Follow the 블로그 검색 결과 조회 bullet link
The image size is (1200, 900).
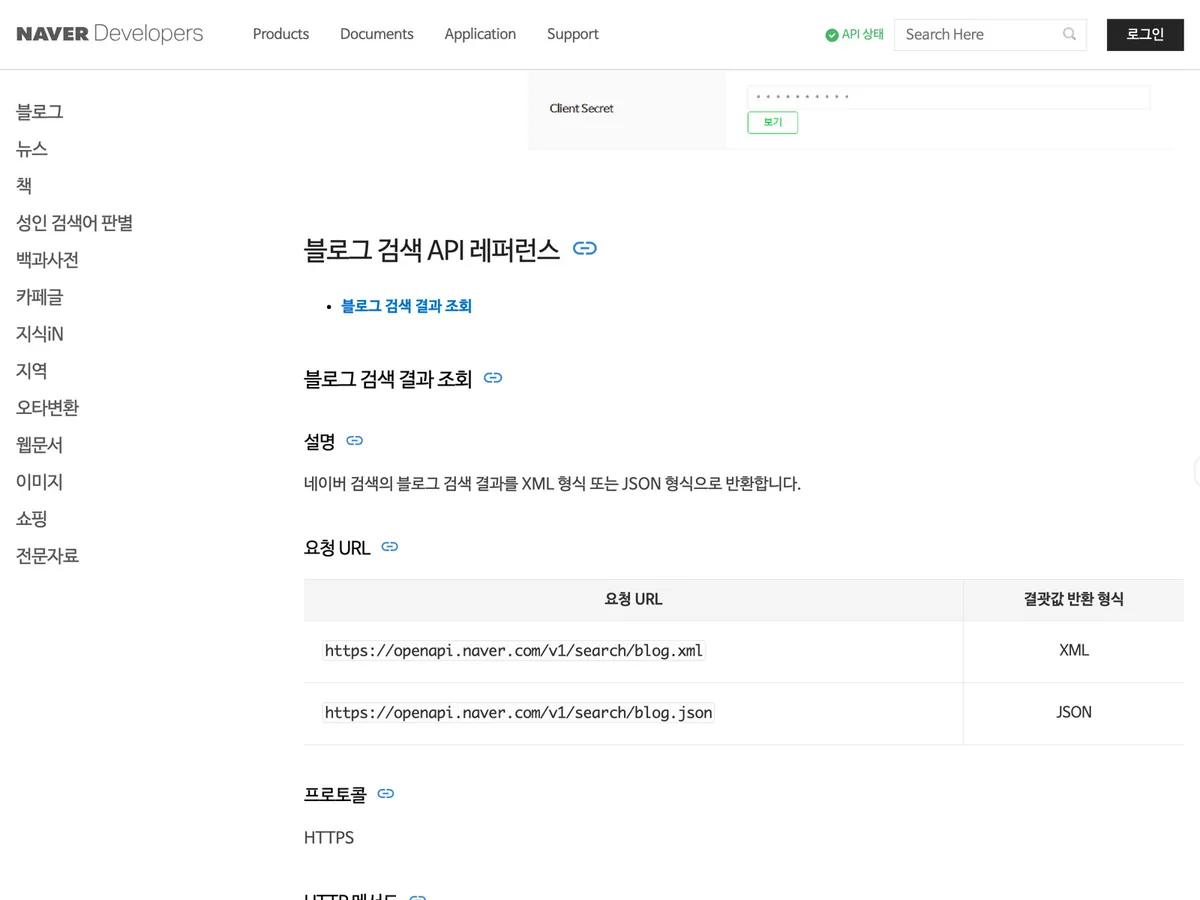406,306
